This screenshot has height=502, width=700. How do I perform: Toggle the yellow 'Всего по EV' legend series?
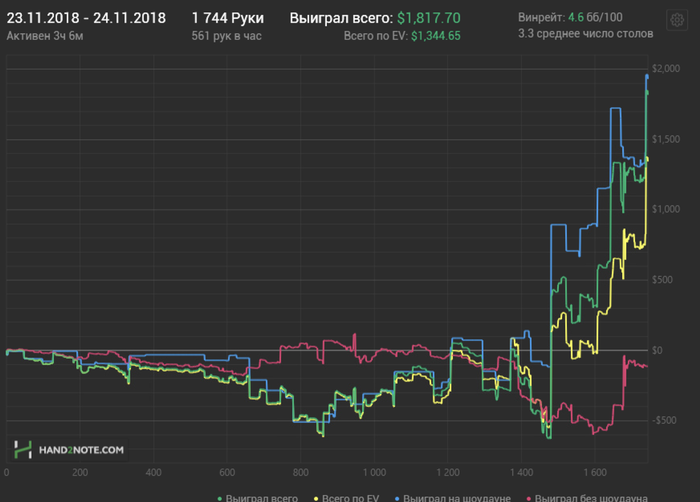point(346,498)
